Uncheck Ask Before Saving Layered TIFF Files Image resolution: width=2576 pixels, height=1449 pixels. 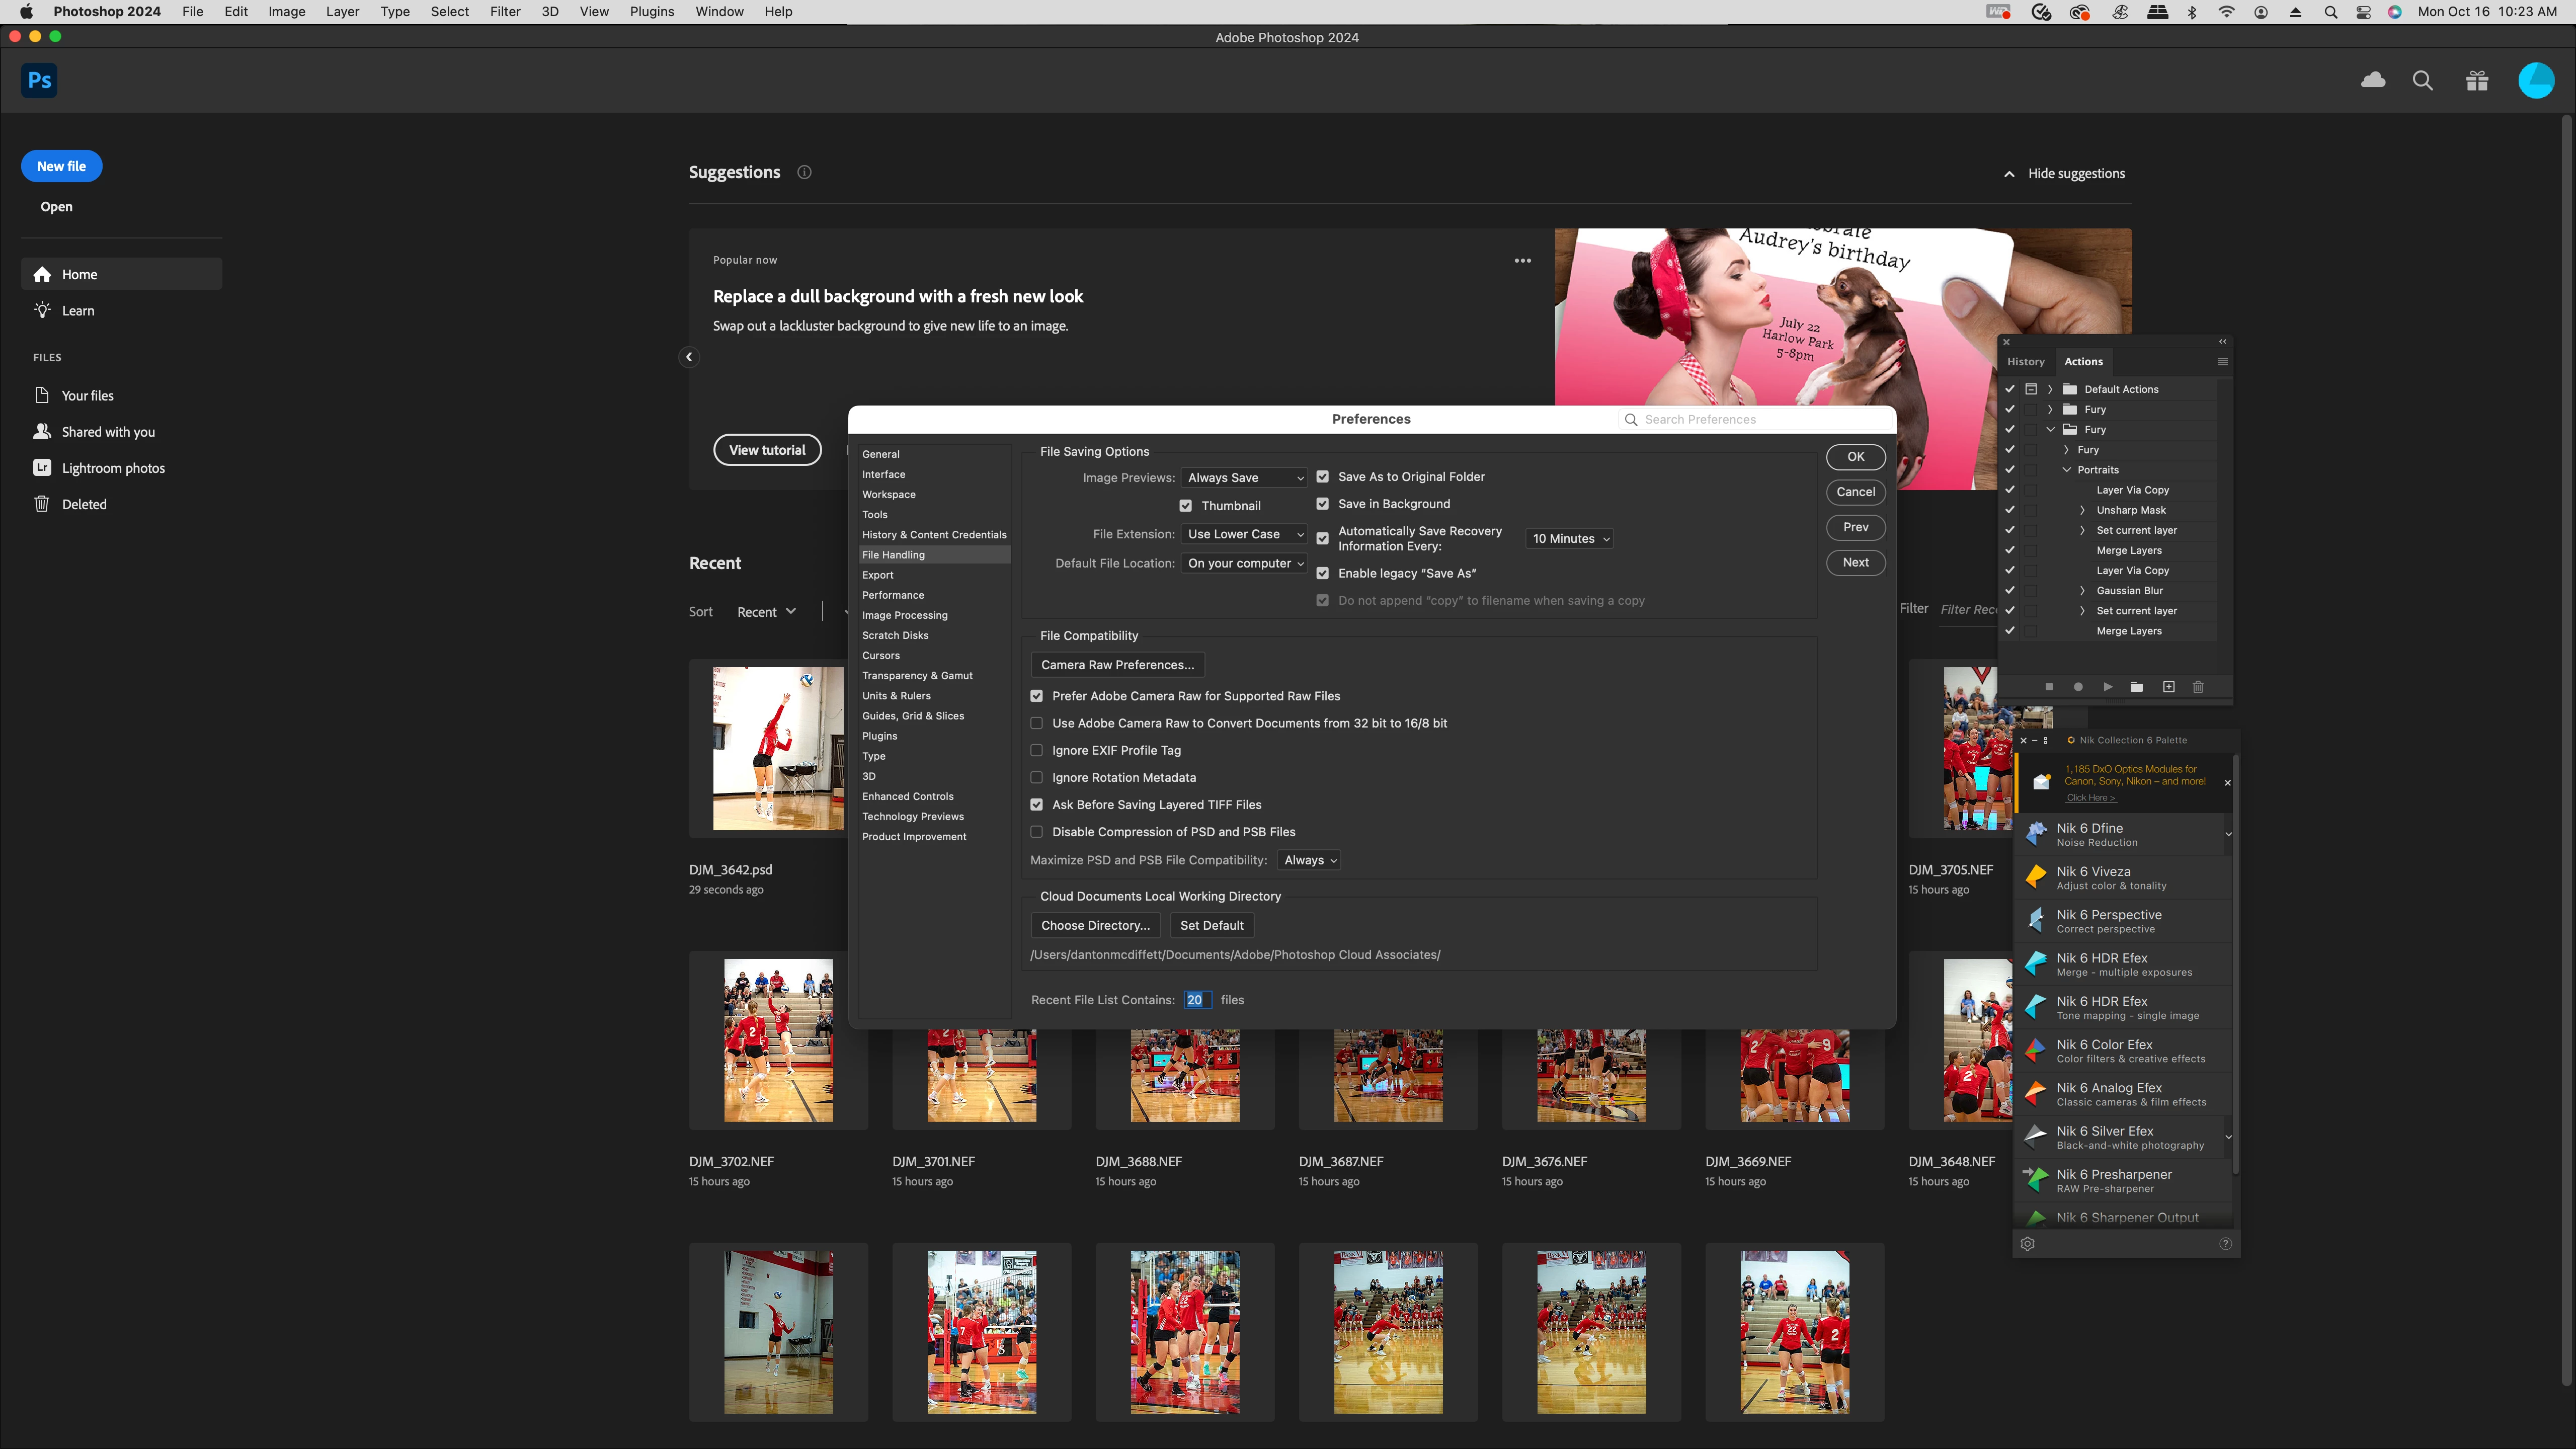[x=1036, y=805]
